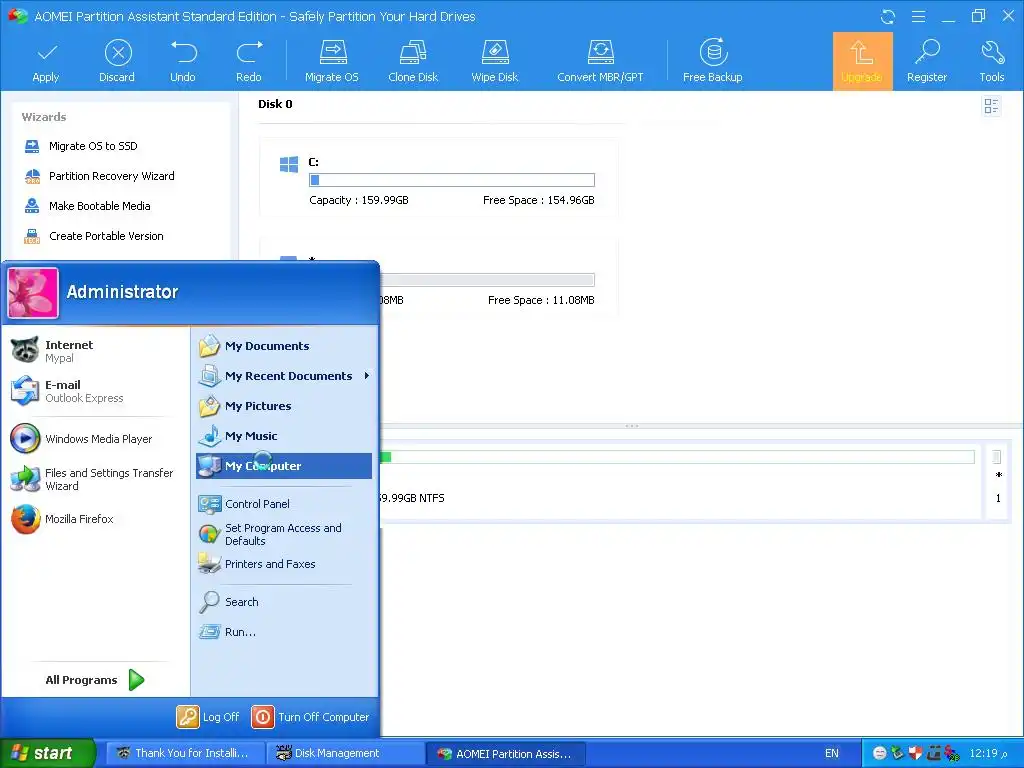Select the green disk map partition bar
The image size is (1024, 768).
pyautogui.click(x=677, y=456)
